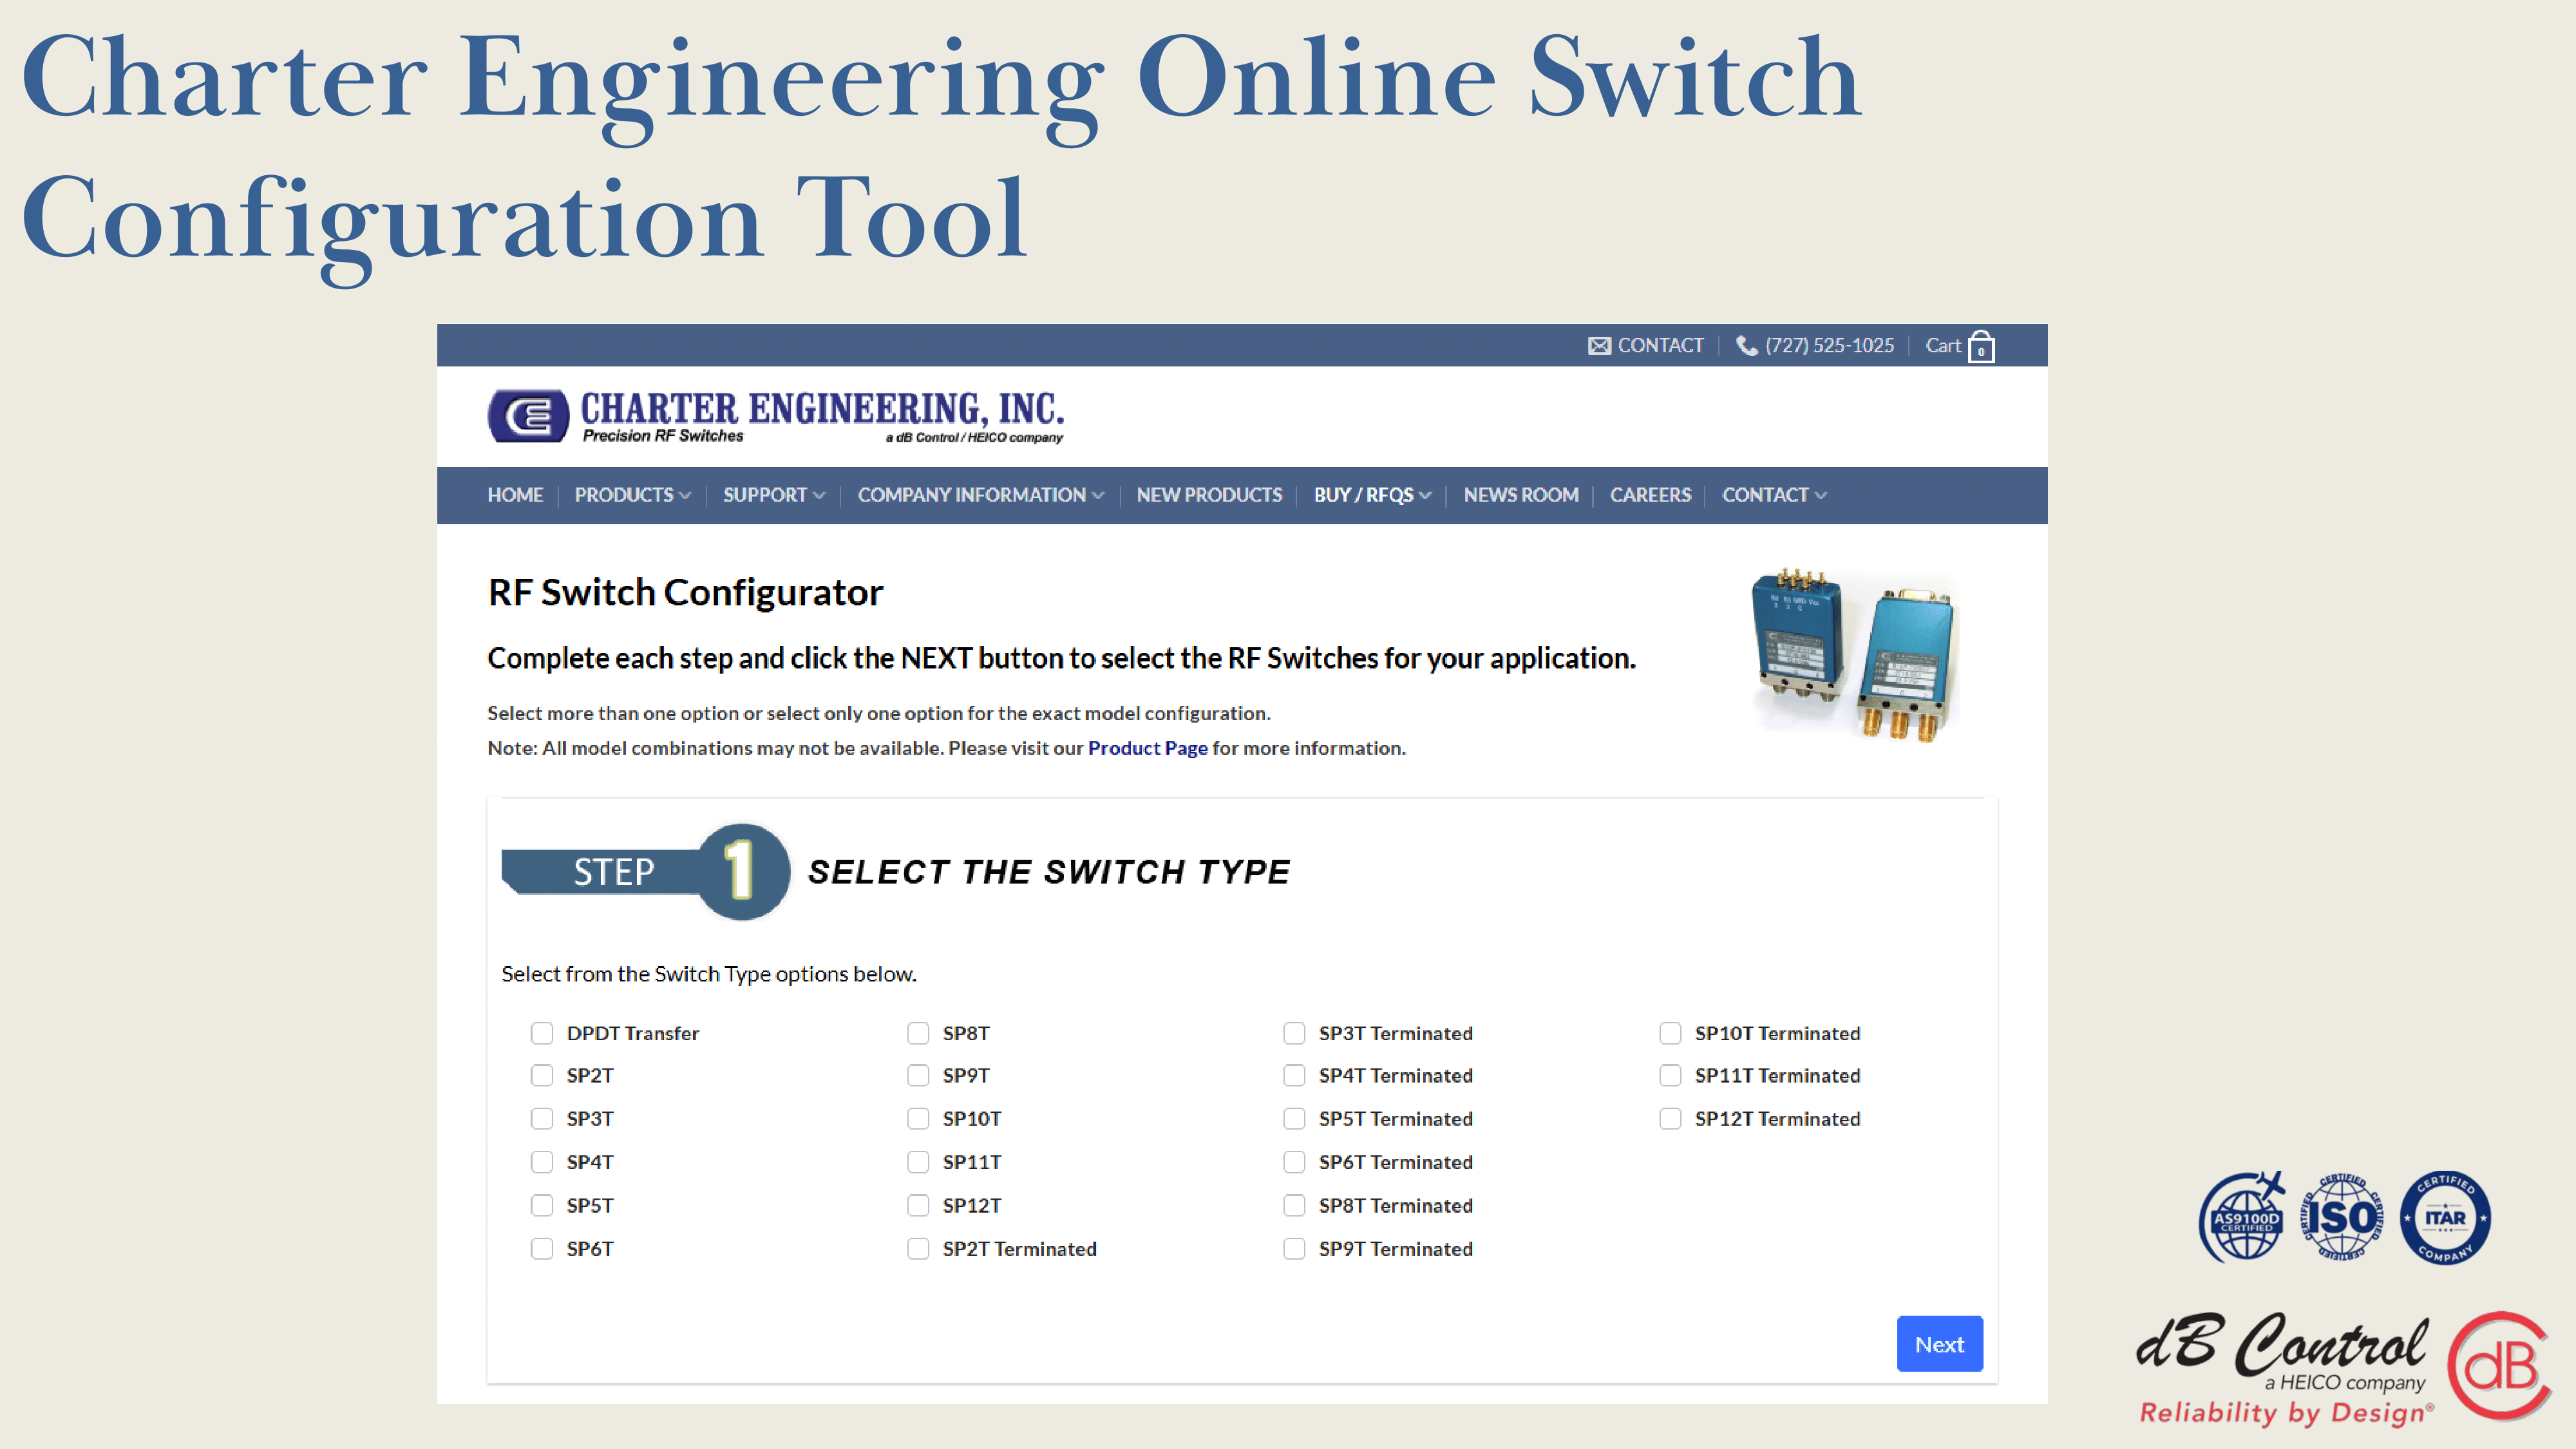Click the AS9100D certified badge
The height and width of the screenshot is (1449, 2576).
tap(2242, 1217)
